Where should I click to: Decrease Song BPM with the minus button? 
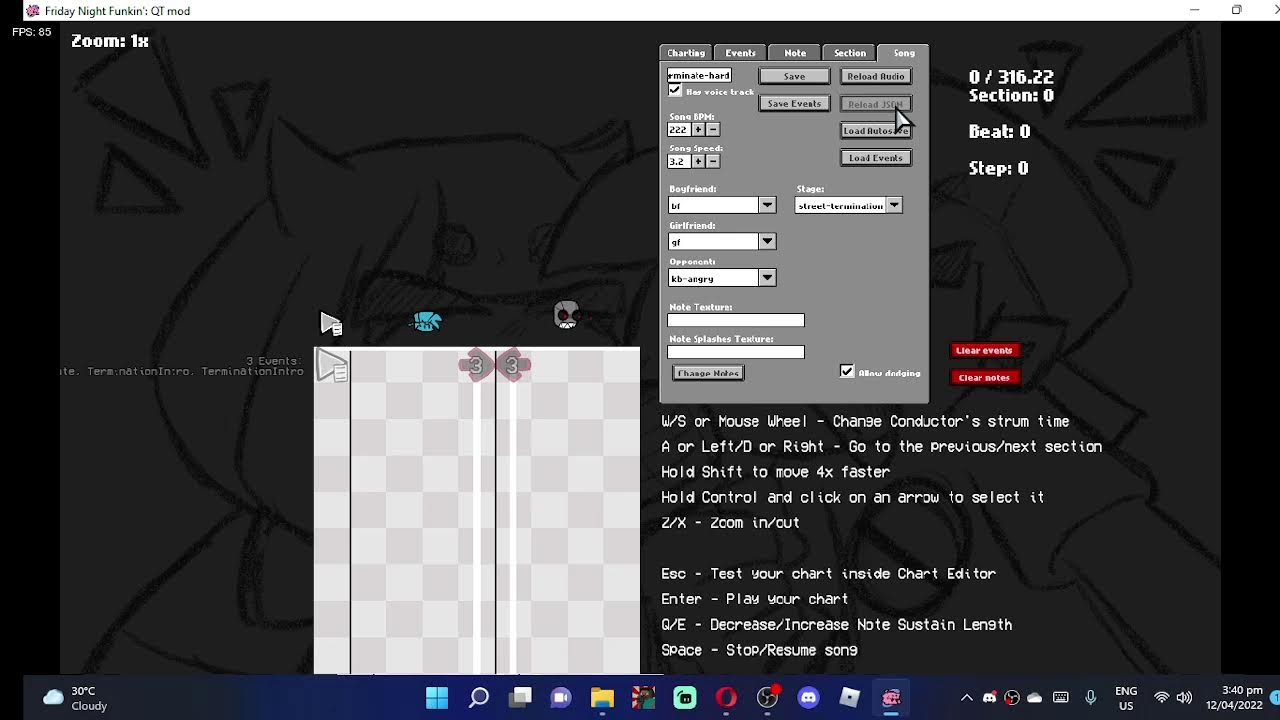[x=712, y=129]
